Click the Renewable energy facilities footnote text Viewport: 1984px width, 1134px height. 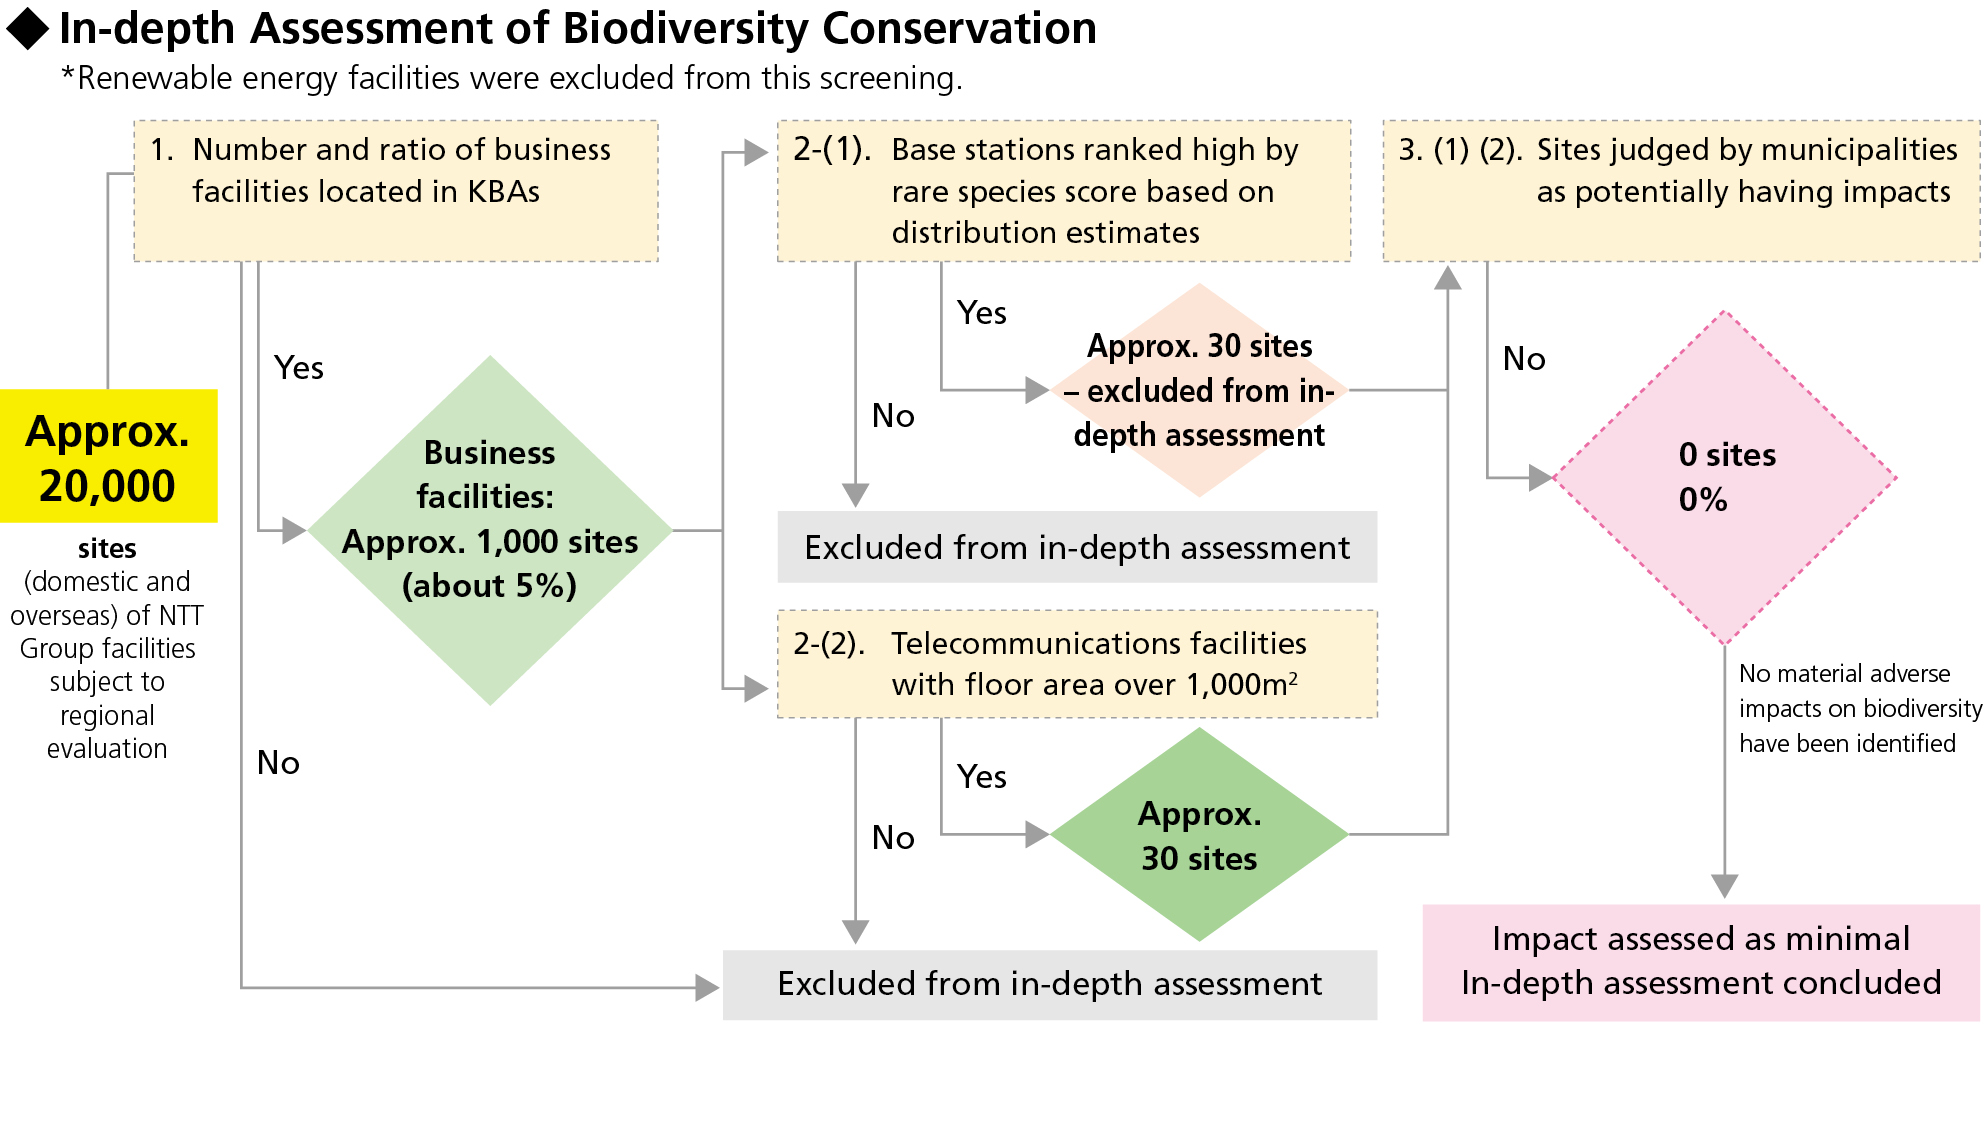click(x=511, y=78)
